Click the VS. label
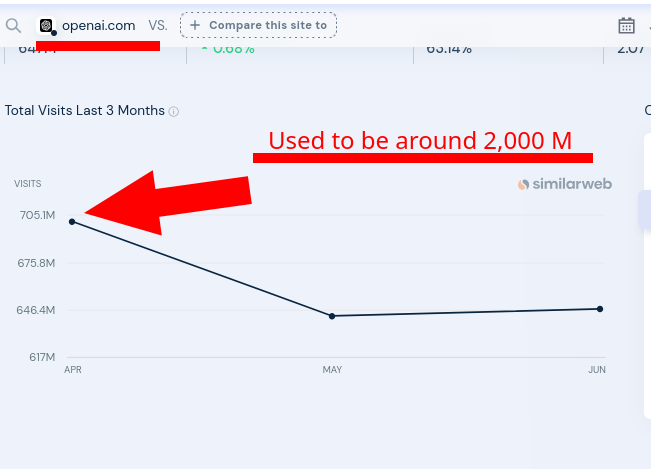Screen dimensions: 651x469 [x=158, y=26]
